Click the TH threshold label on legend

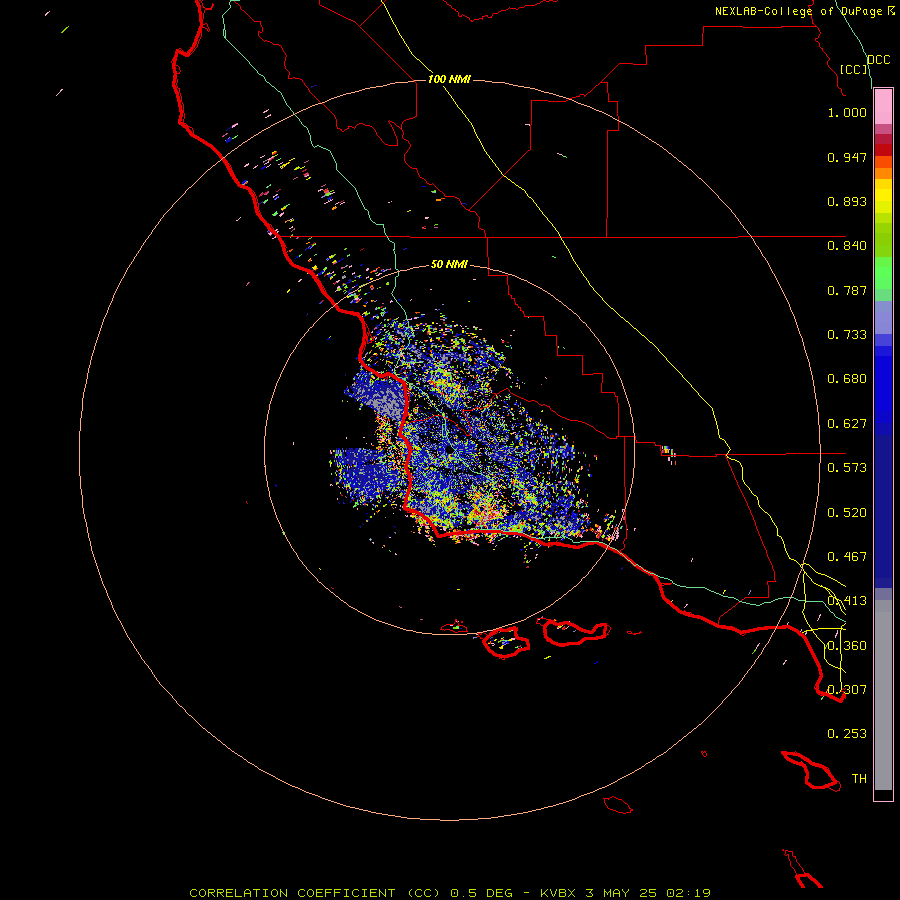pyautogui.click(x=859, y=779)
